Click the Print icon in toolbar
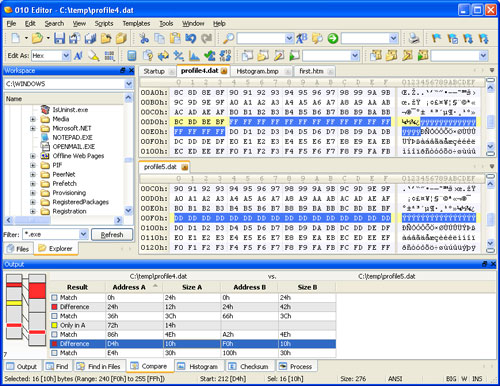The image size is (500, 386). coord(414,38)
